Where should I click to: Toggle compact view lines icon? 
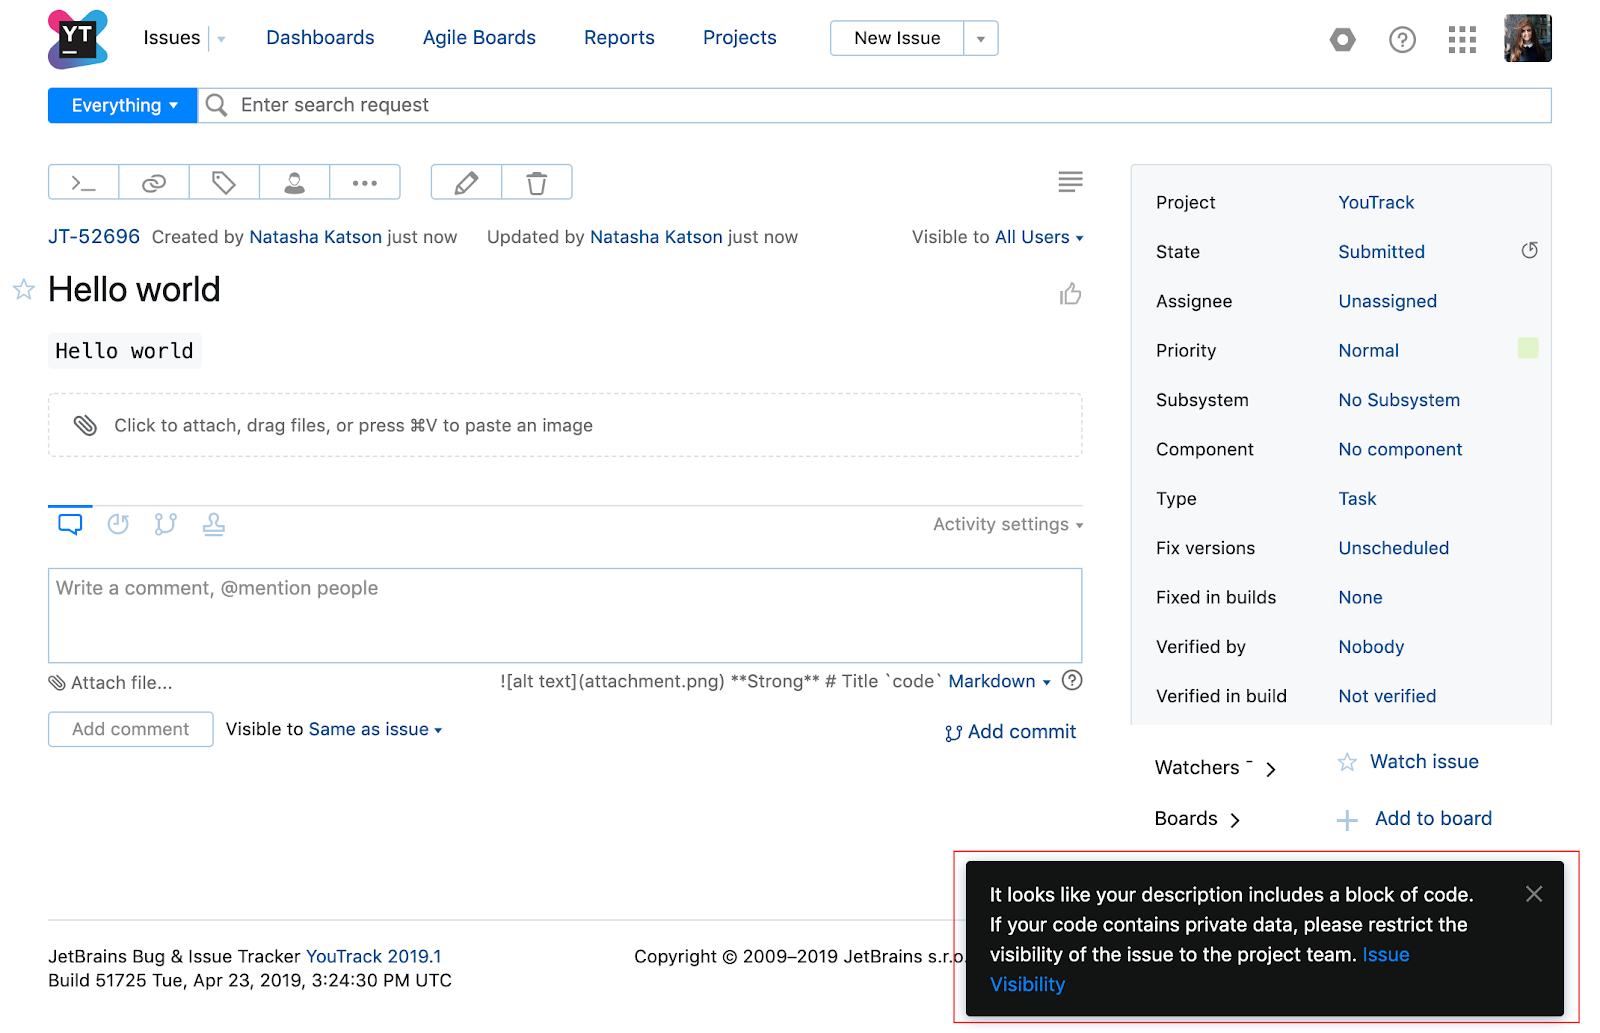[x=1070, y=181]
